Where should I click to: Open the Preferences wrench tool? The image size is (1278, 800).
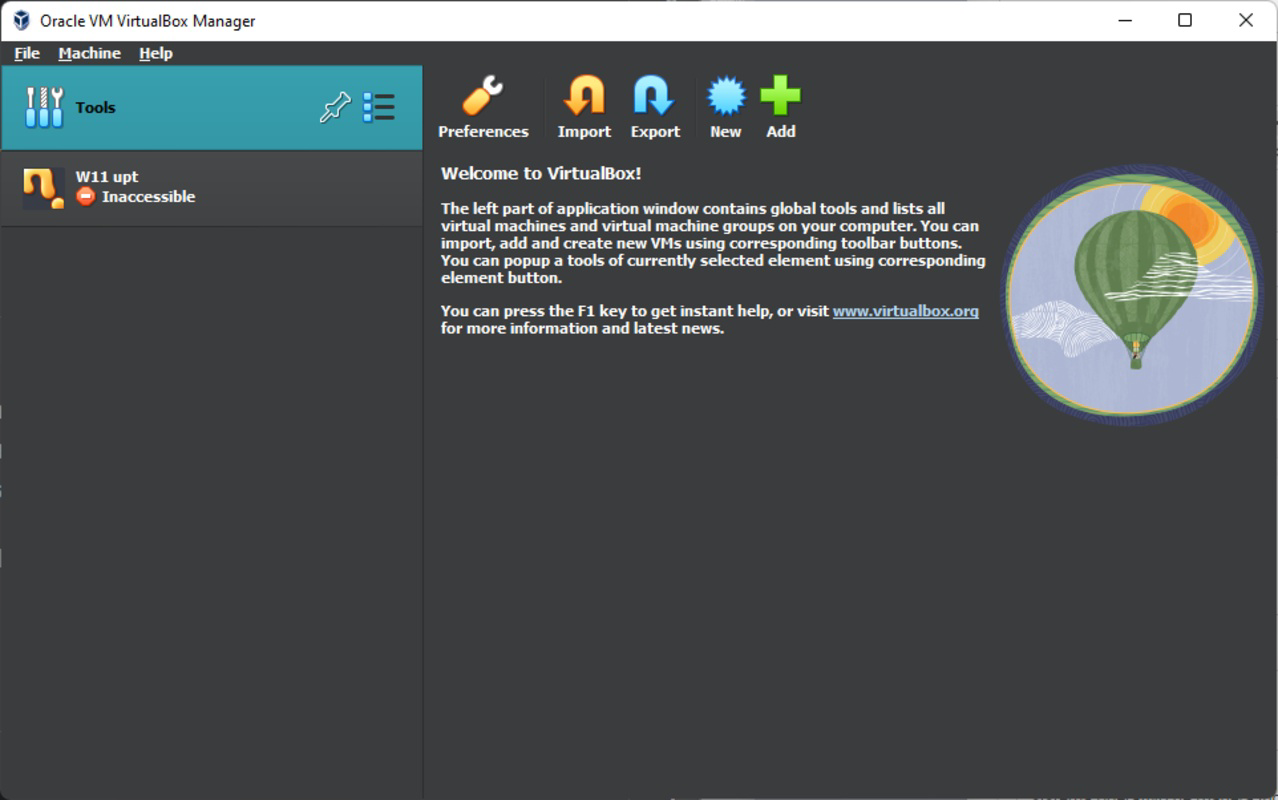[483, 107]
